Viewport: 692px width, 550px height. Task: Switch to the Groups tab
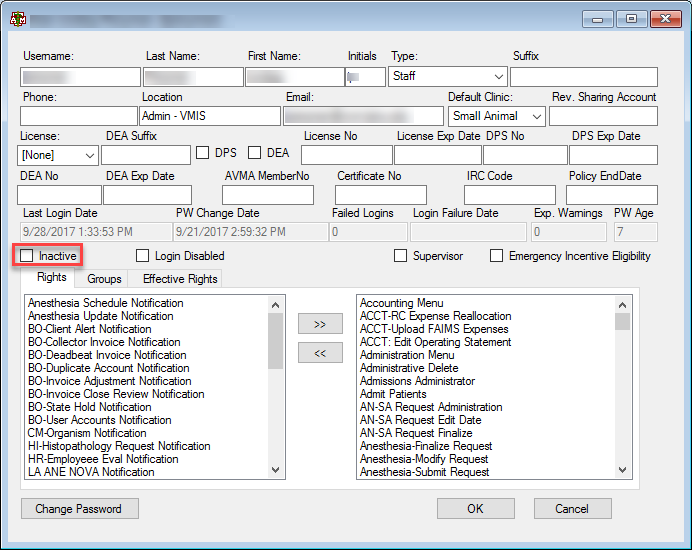(104, 279)
